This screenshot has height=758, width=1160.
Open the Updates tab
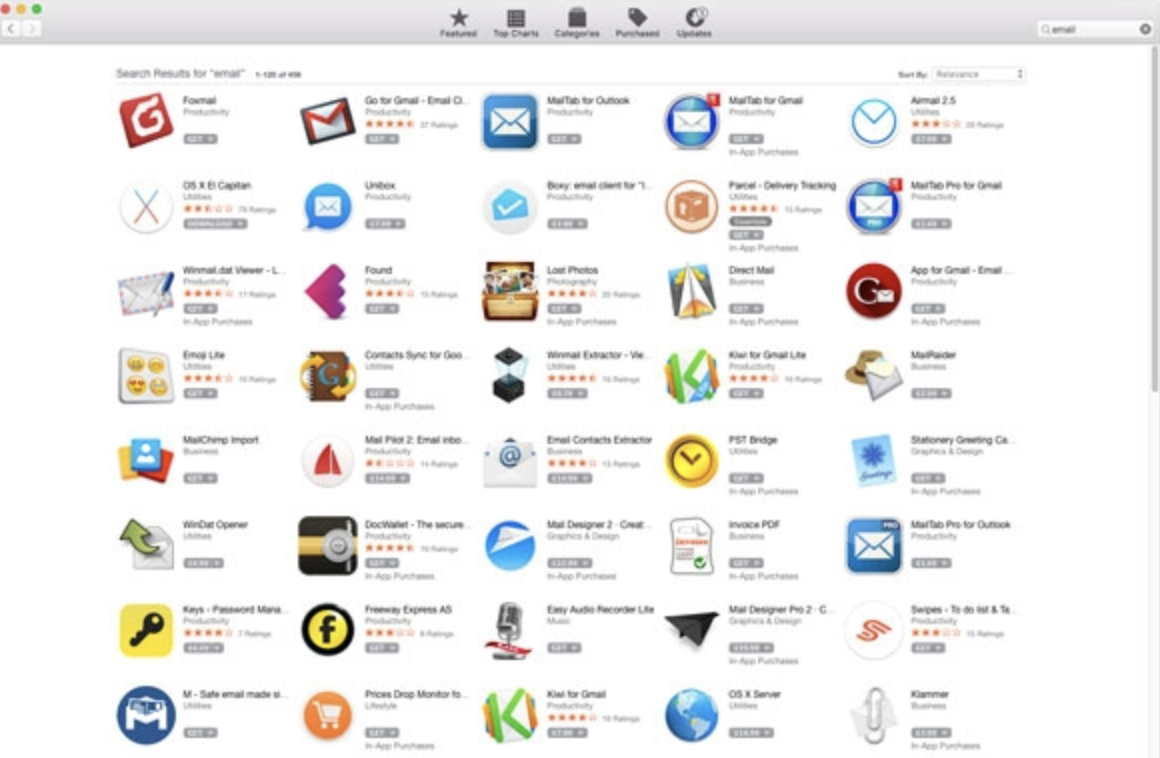694,23
